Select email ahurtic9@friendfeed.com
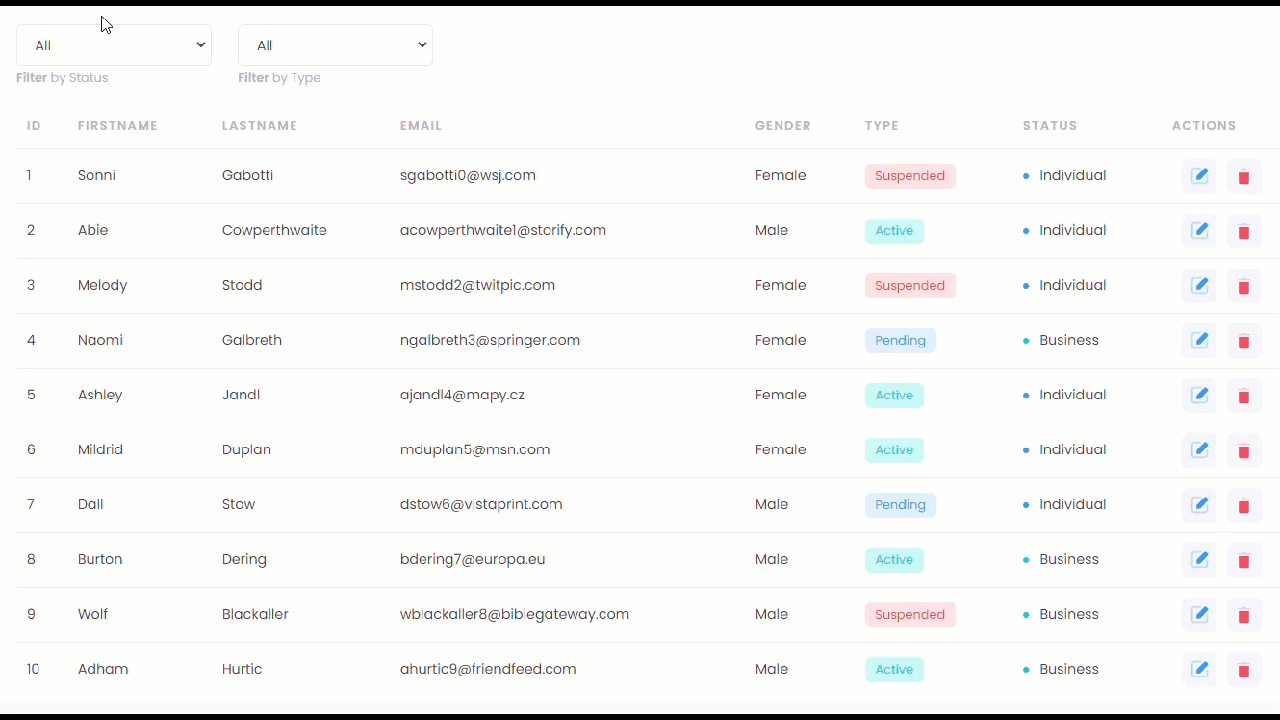 coord(488,670)
